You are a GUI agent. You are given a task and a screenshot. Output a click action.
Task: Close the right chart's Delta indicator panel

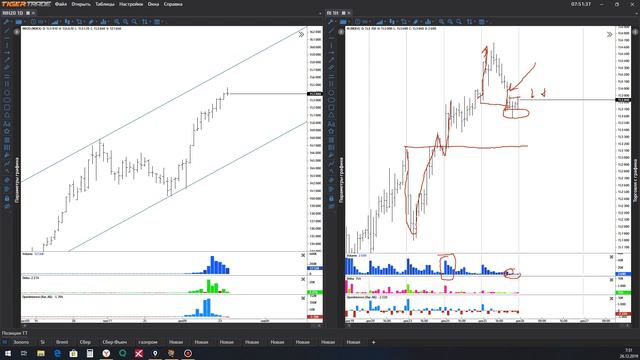pyautogui.click(x=611, y=280)
